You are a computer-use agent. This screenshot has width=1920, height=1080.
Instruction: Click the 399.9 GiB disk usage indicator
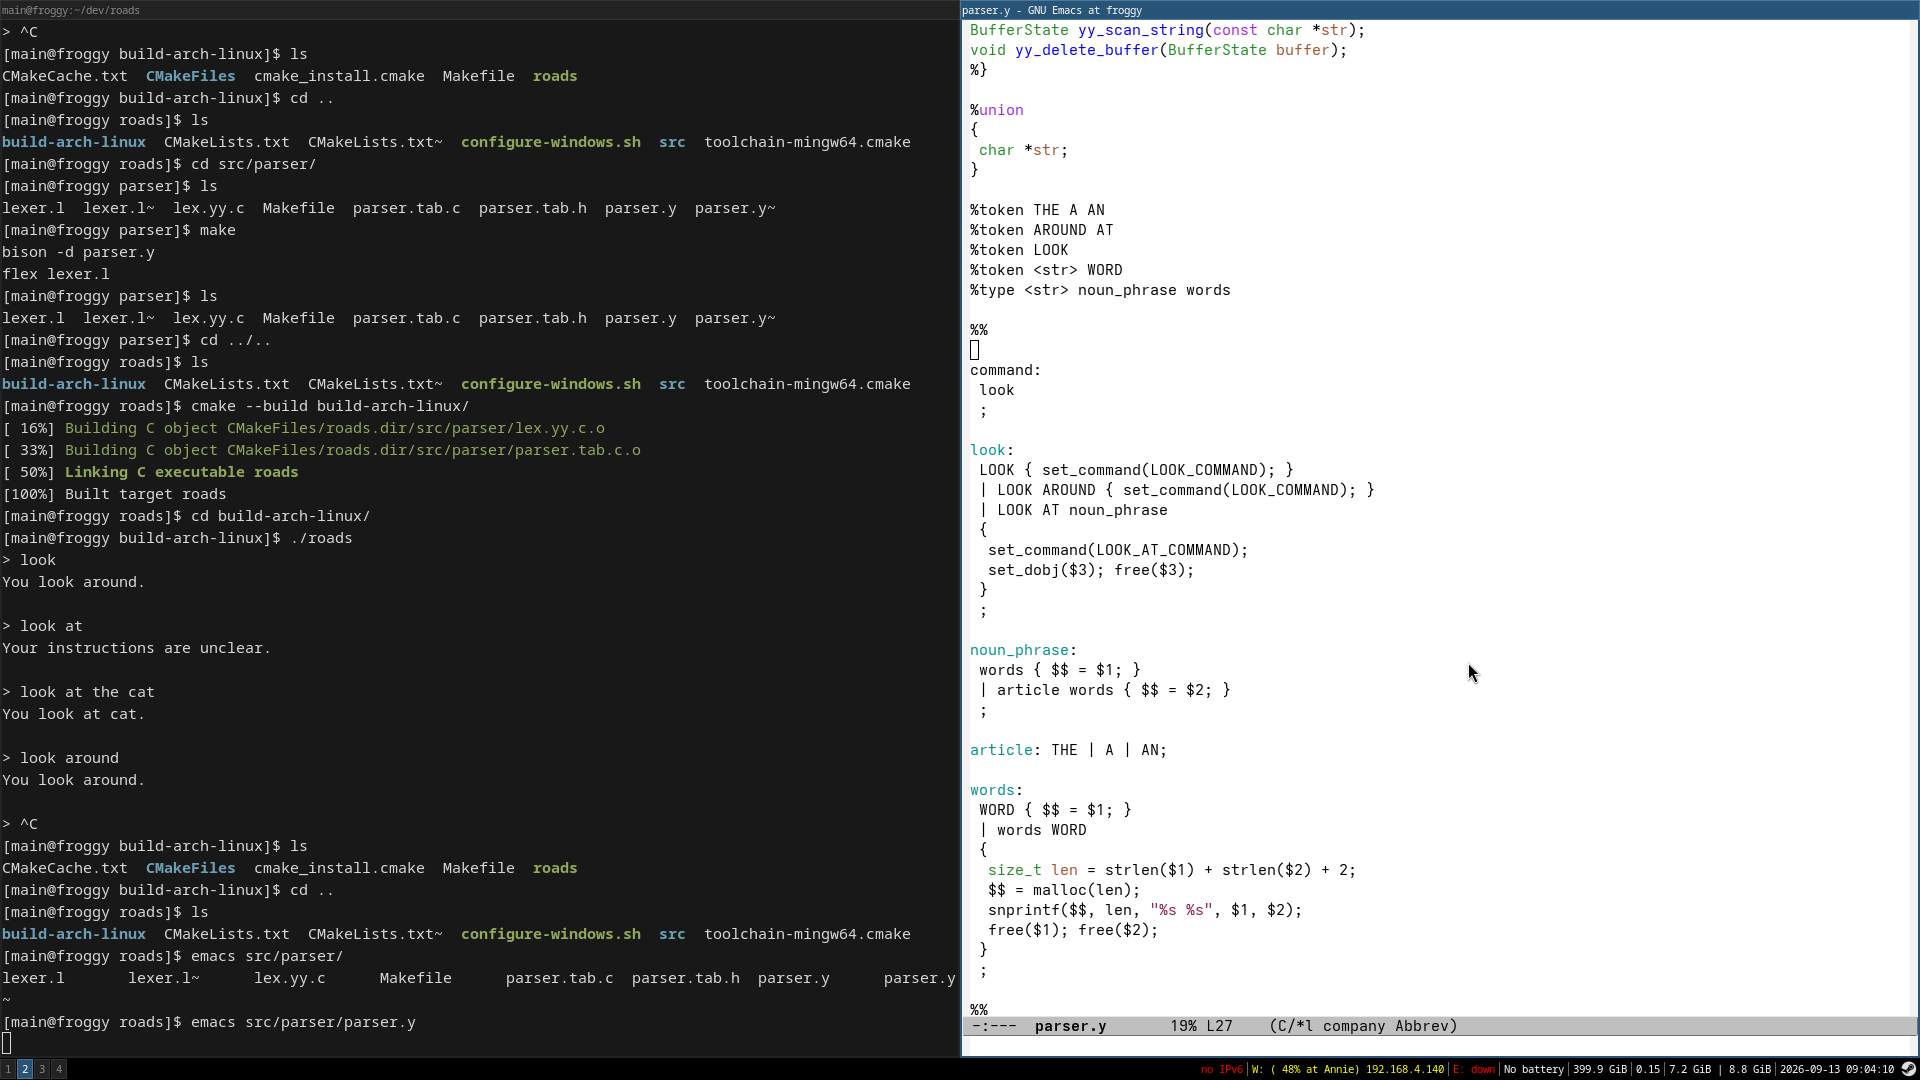coord(1599,1069)
